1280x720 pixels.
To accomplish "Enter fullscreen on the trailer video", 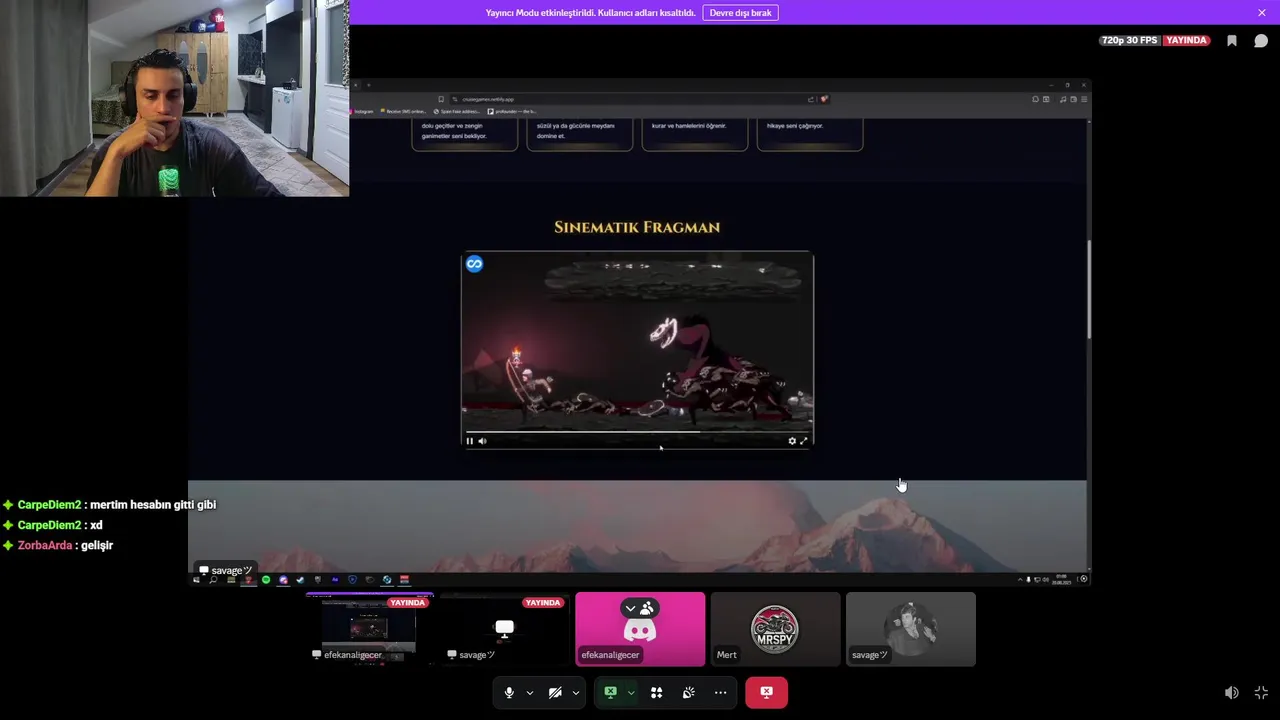I will point(803,441).
